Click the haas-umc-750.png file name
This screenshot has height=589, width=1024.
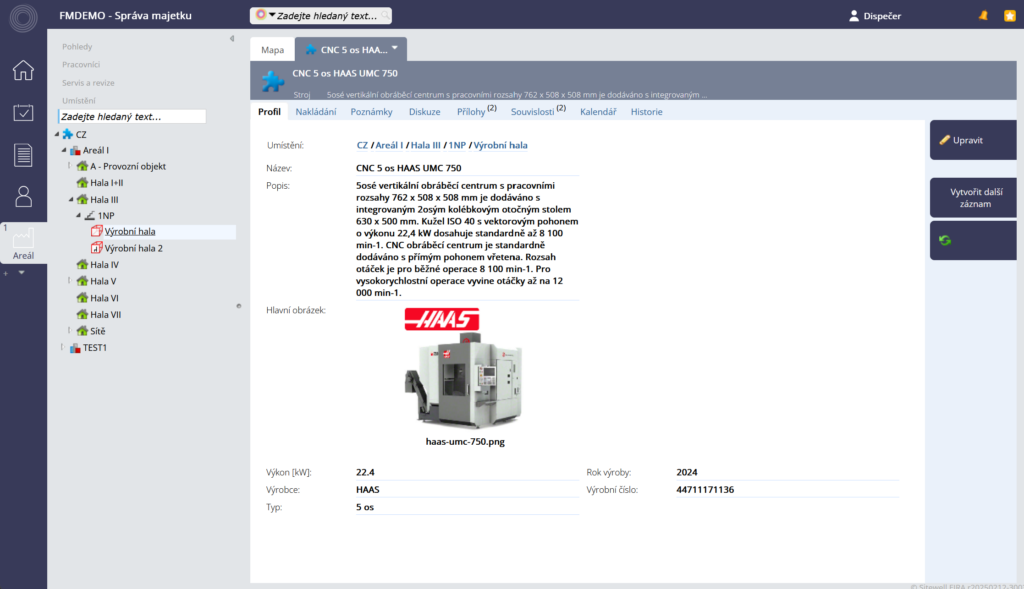coord(465,441)
